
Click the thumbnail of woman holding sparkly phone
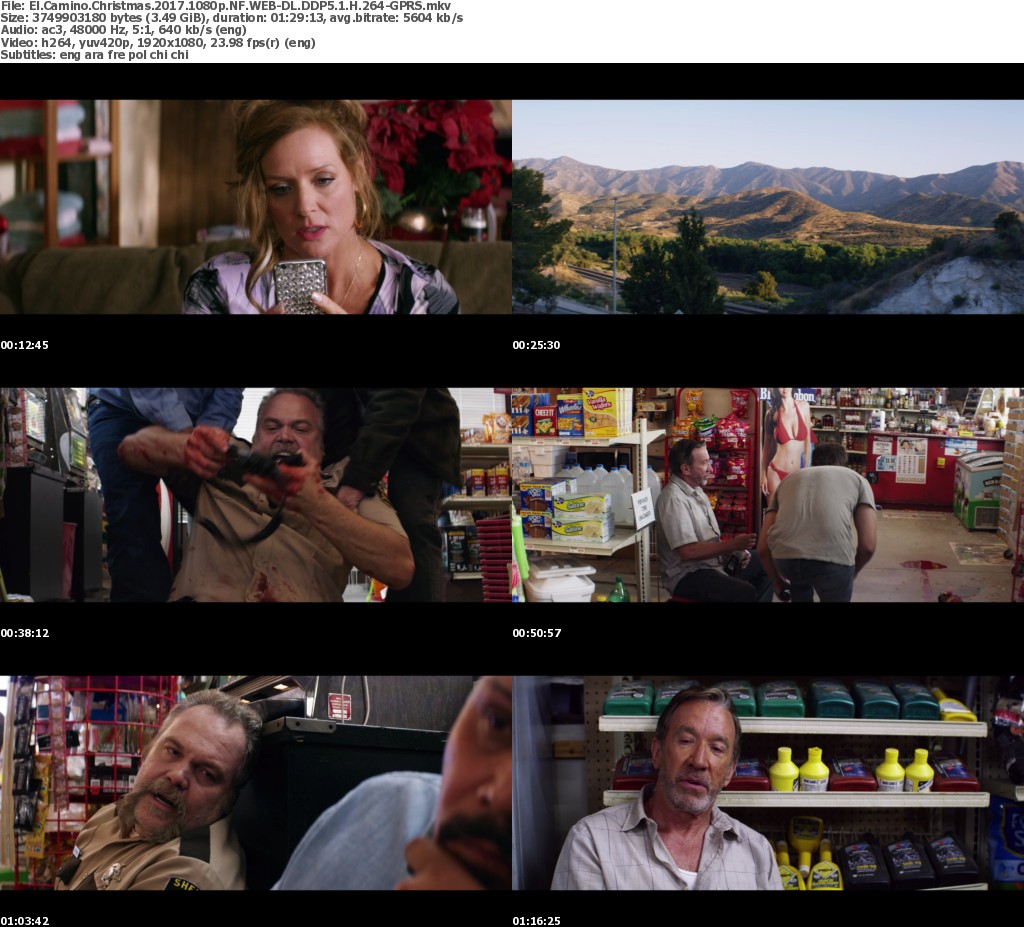tap(256, 207)
